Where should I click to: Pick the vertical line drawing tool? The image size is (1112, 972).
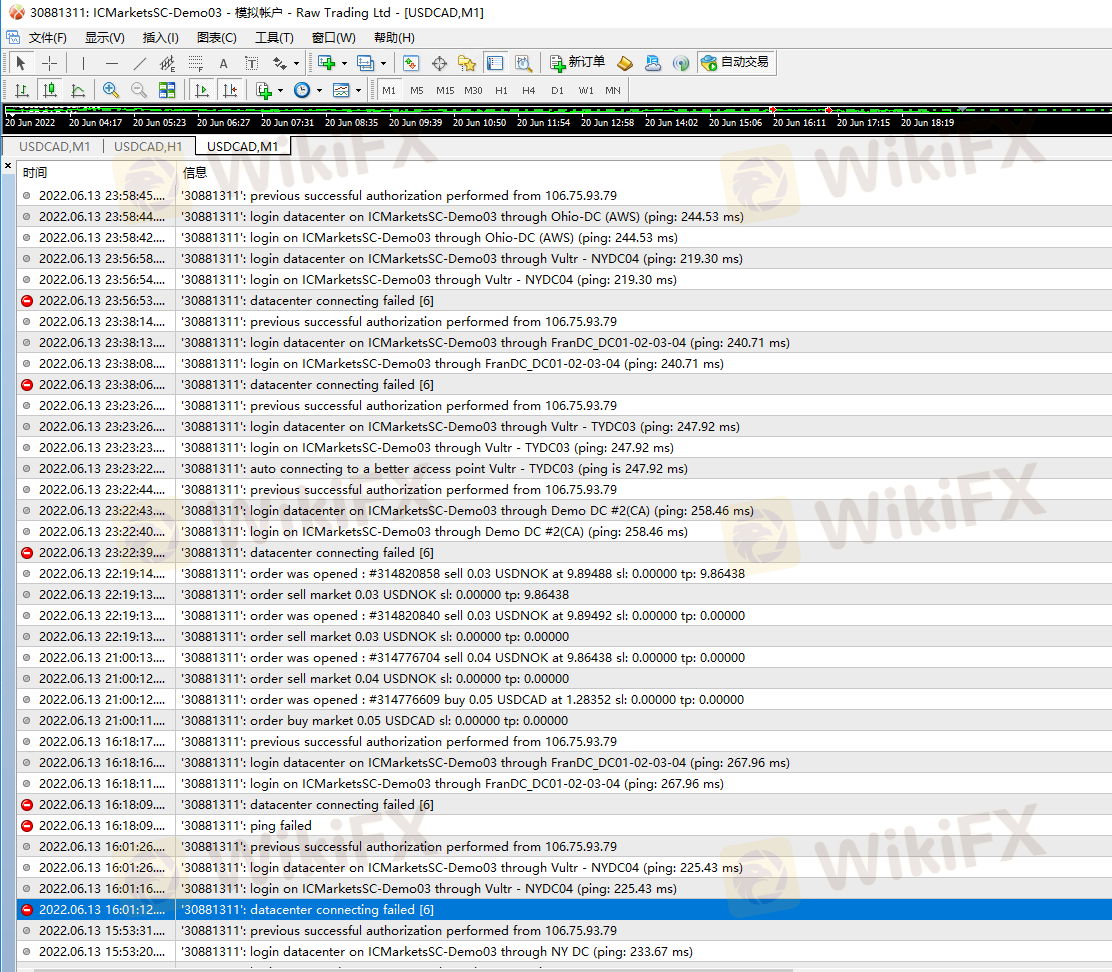(83, 63)
